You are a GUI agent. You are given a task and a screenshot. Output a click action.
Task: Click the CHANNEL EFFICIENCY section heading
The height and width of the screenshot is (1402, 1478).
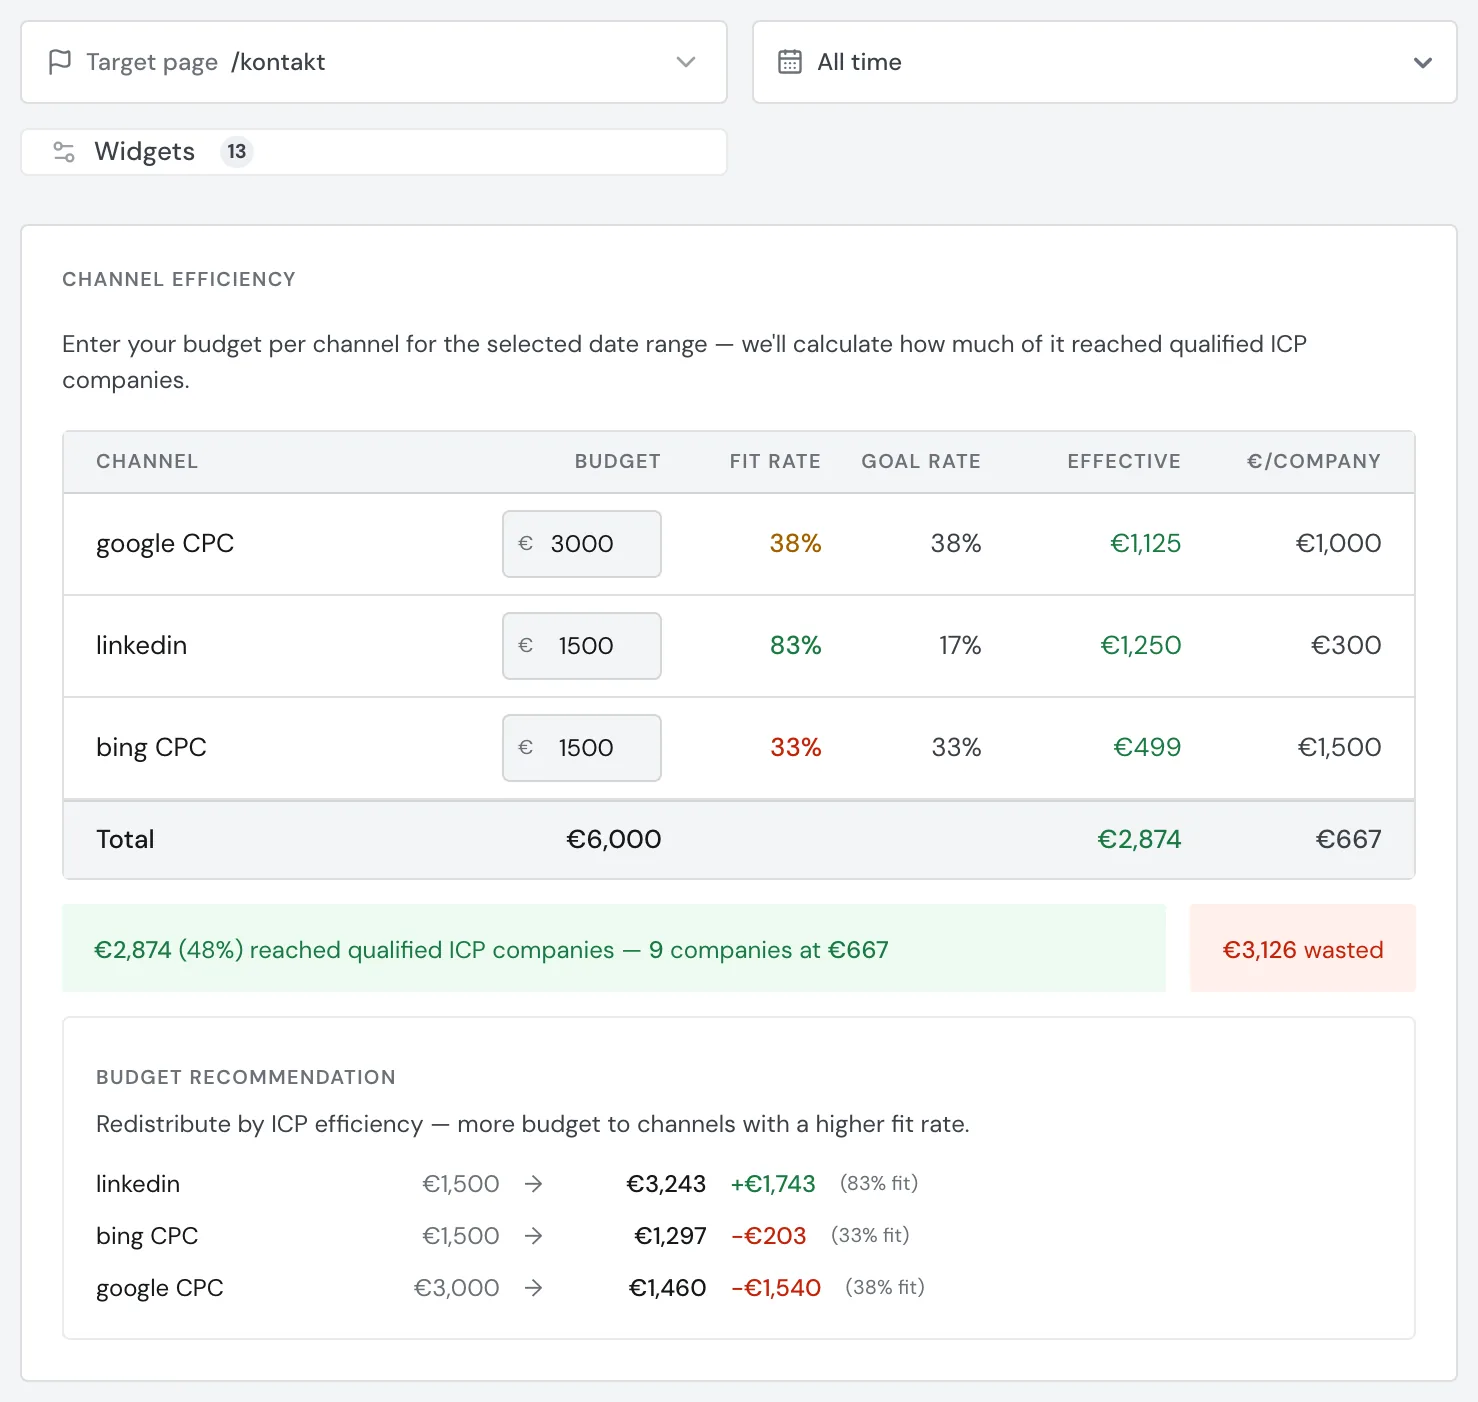click(179, 280)
